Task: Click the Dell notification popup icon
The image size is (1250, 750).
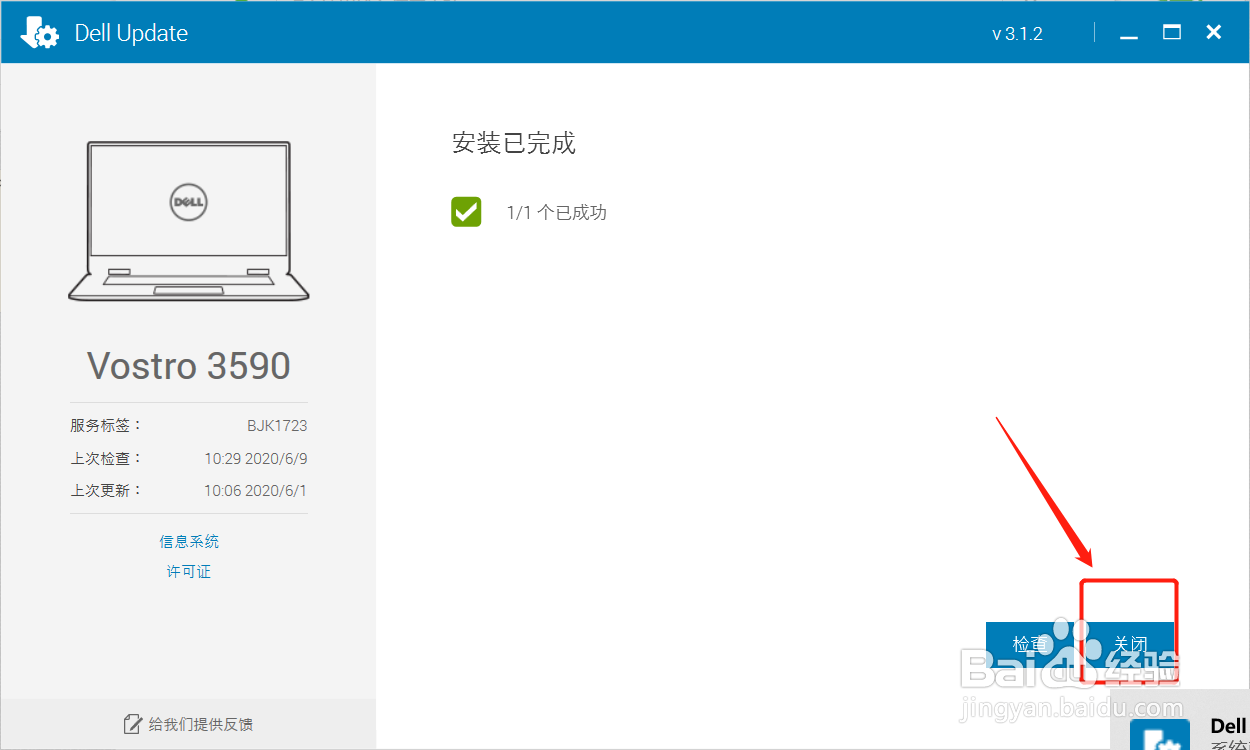Action: tap(1160, 734)
